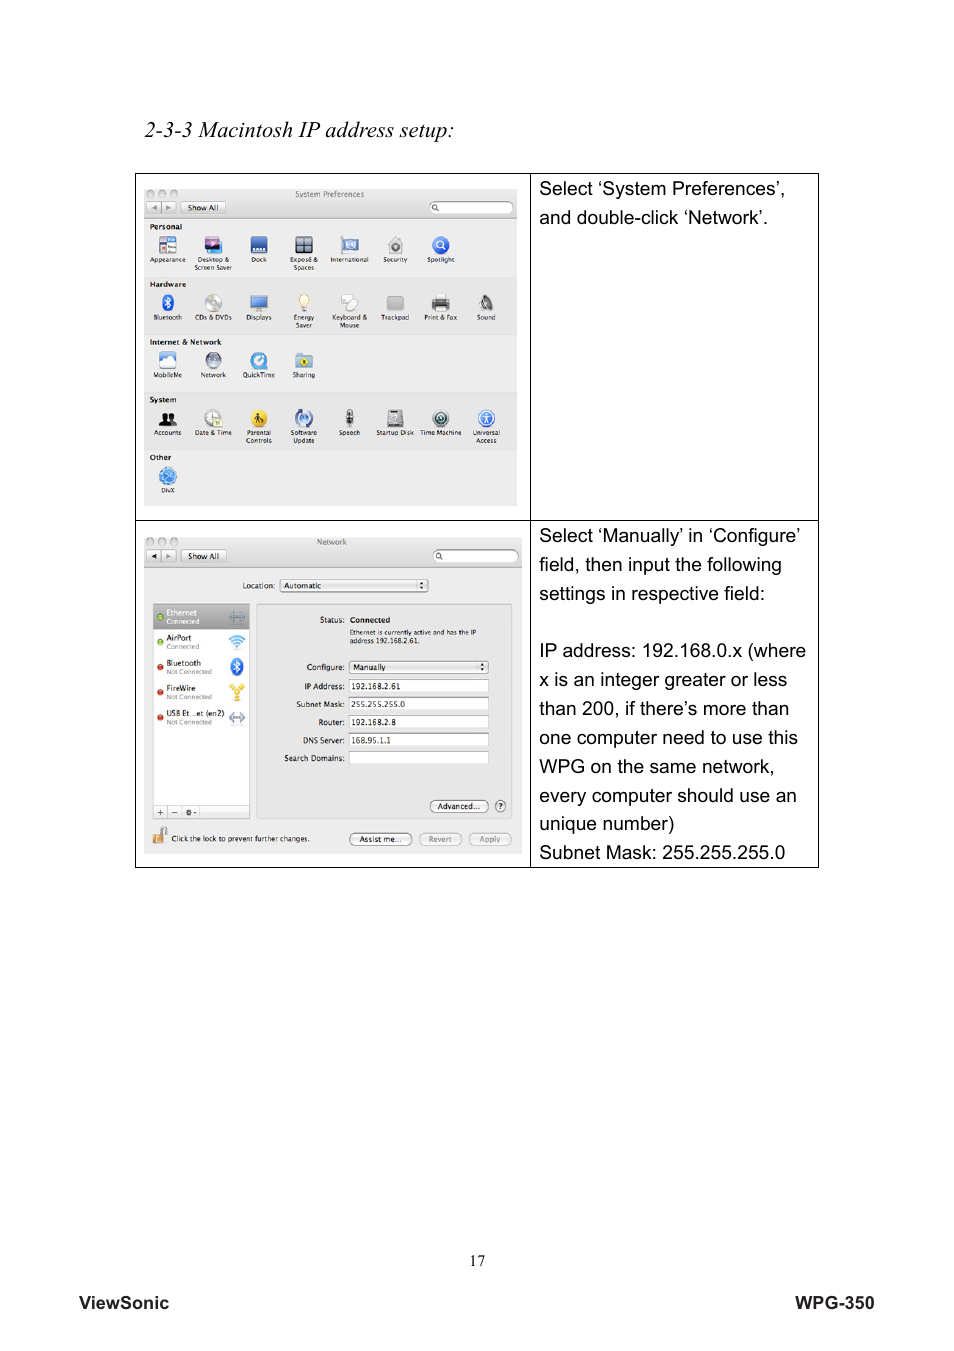This screenshot has height=1351, width=954.
Task: Select the Ethernet service in the list
Action: (201, 617)
